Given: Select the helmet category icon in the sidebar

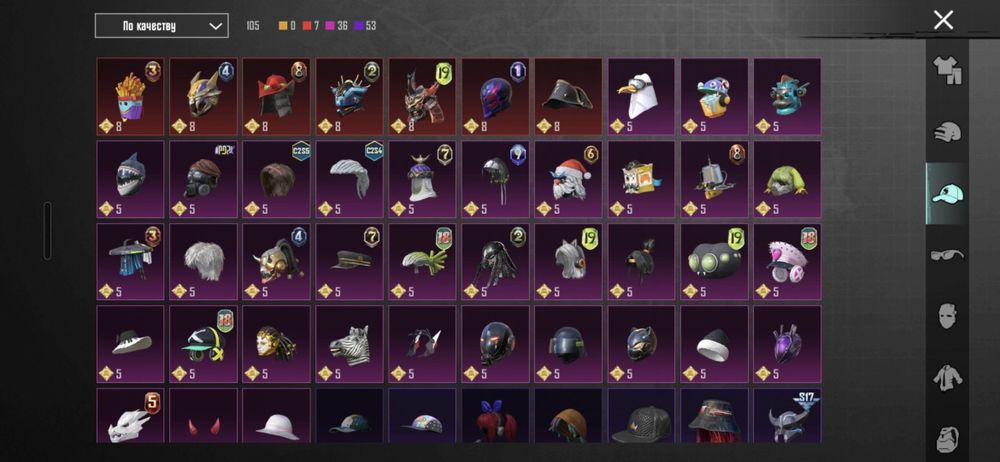Looking at the screenshot, I should (x=947, y=133).
